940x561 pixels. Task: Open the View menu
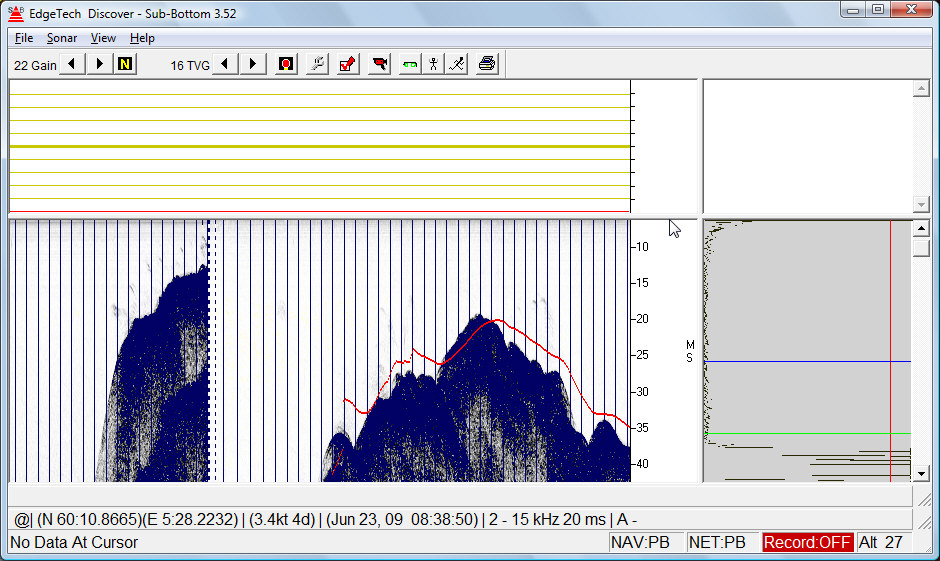click(x=103, y=38)
